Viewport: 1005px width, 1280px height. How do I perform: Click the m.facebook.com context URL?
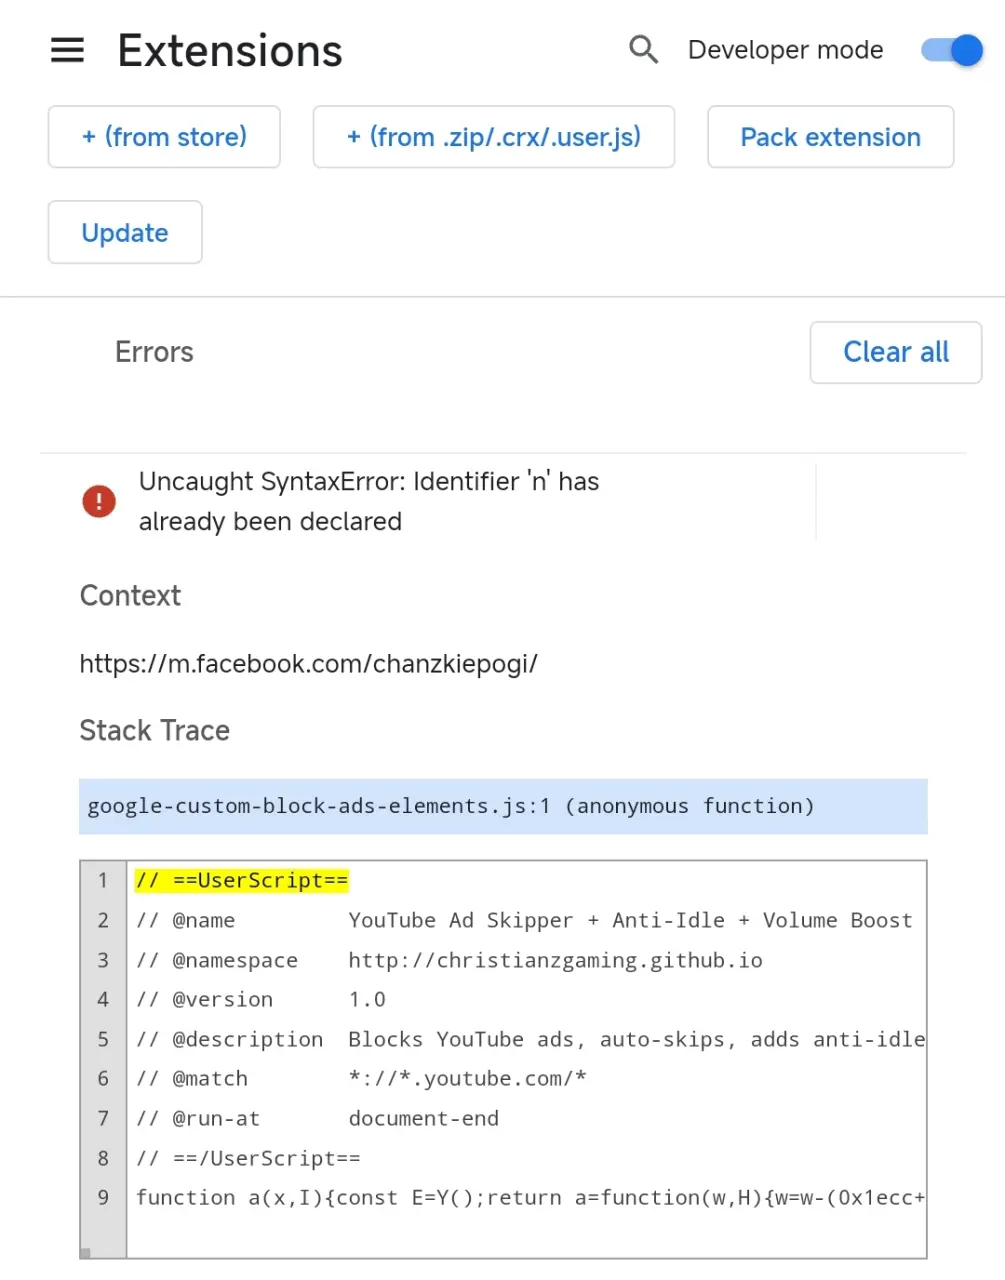(x=308, y=664)
